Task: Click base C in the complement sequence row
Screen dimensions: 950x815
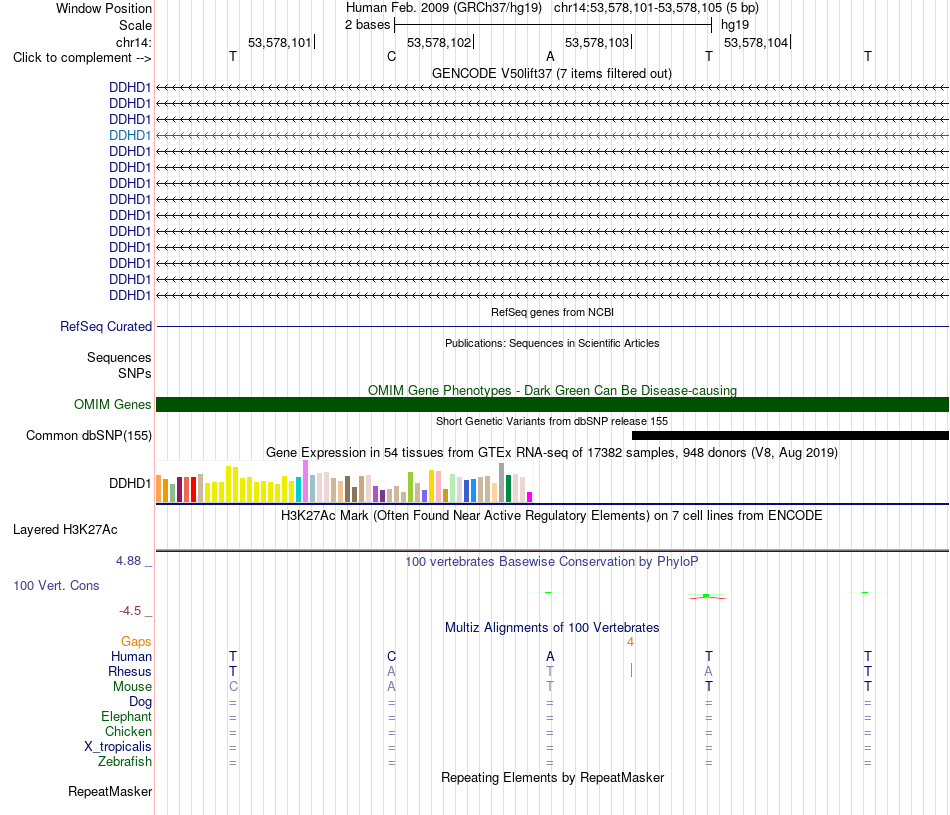Action: click(391, 56)
